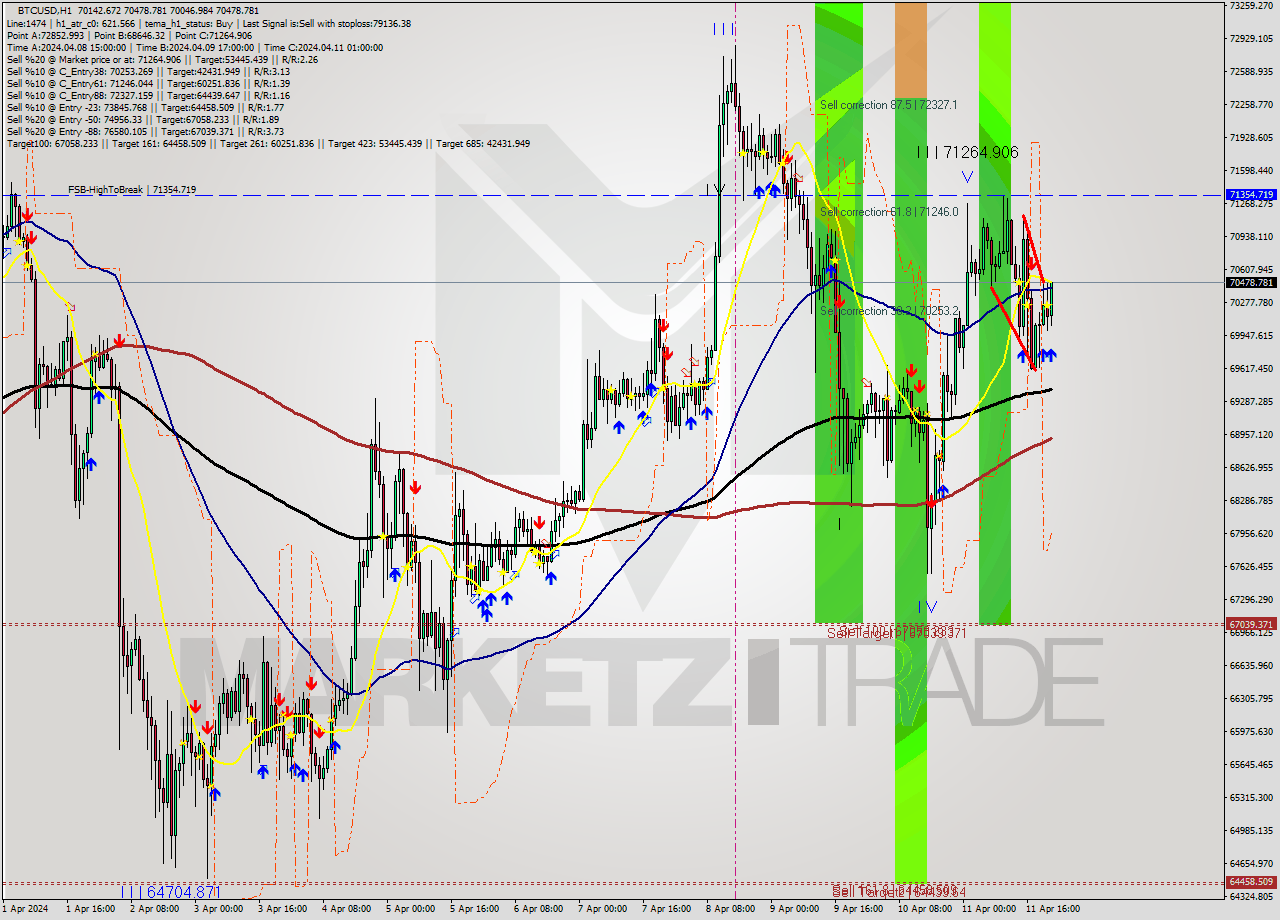1280x920 pixels.
Task: Select the 'Sell %20 @ Entry -88' line
Action: (145, 131)
